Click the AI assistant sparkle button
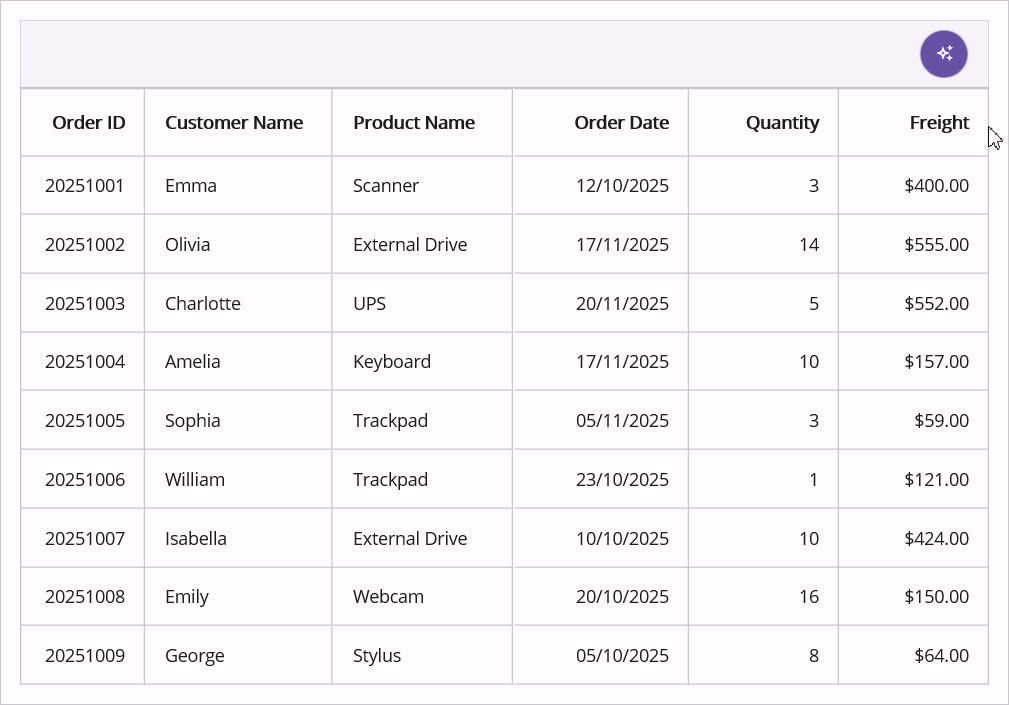This screenshot has height=705, width=1009. click(x=943, y=54)
